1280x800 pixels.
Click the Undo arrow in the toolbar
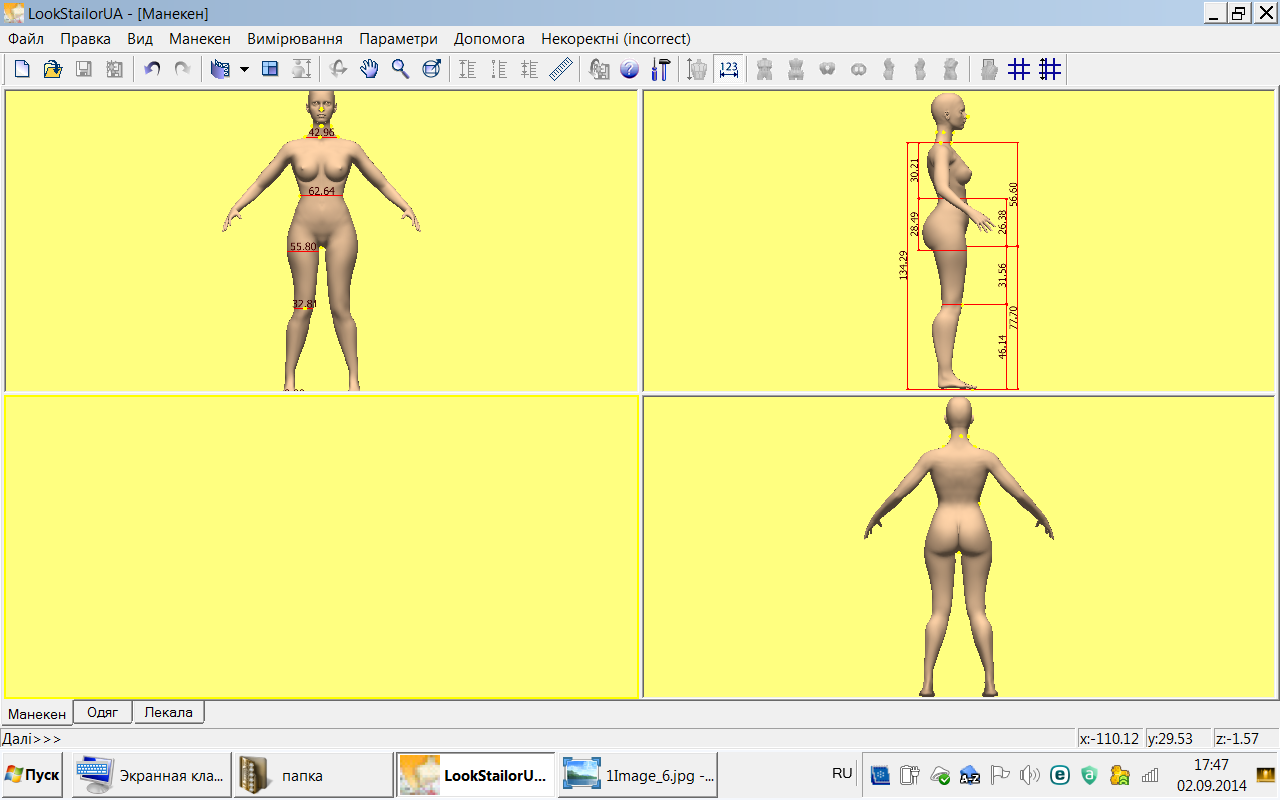pyautogui.click(x=152, y=69)
